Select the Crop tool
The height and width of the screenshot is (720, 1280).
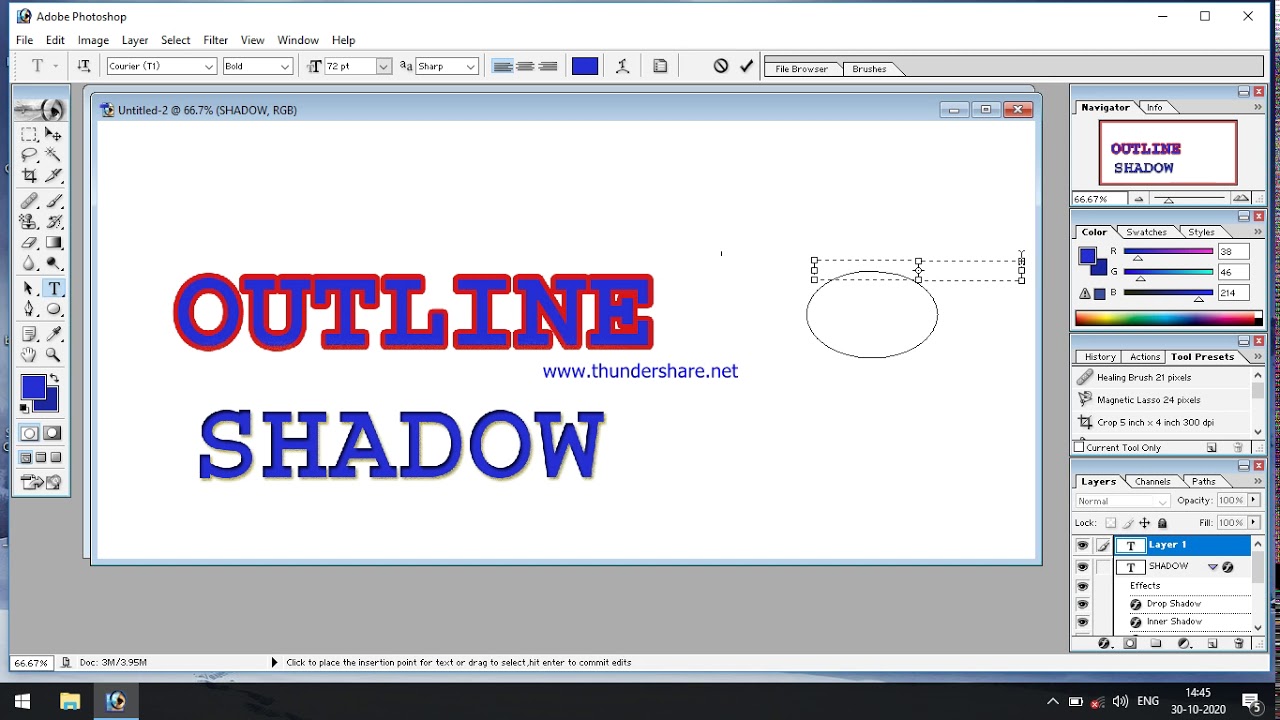point(29,175)
